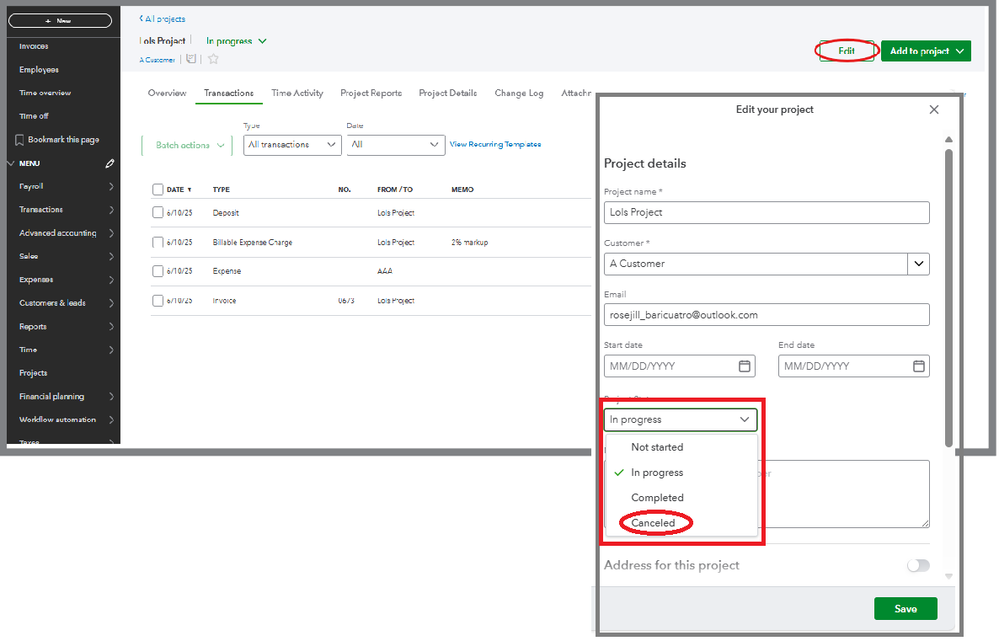The image size is (999, 641).
Task: Check the Deposit transaction checkbox
Action: [158, 213]
